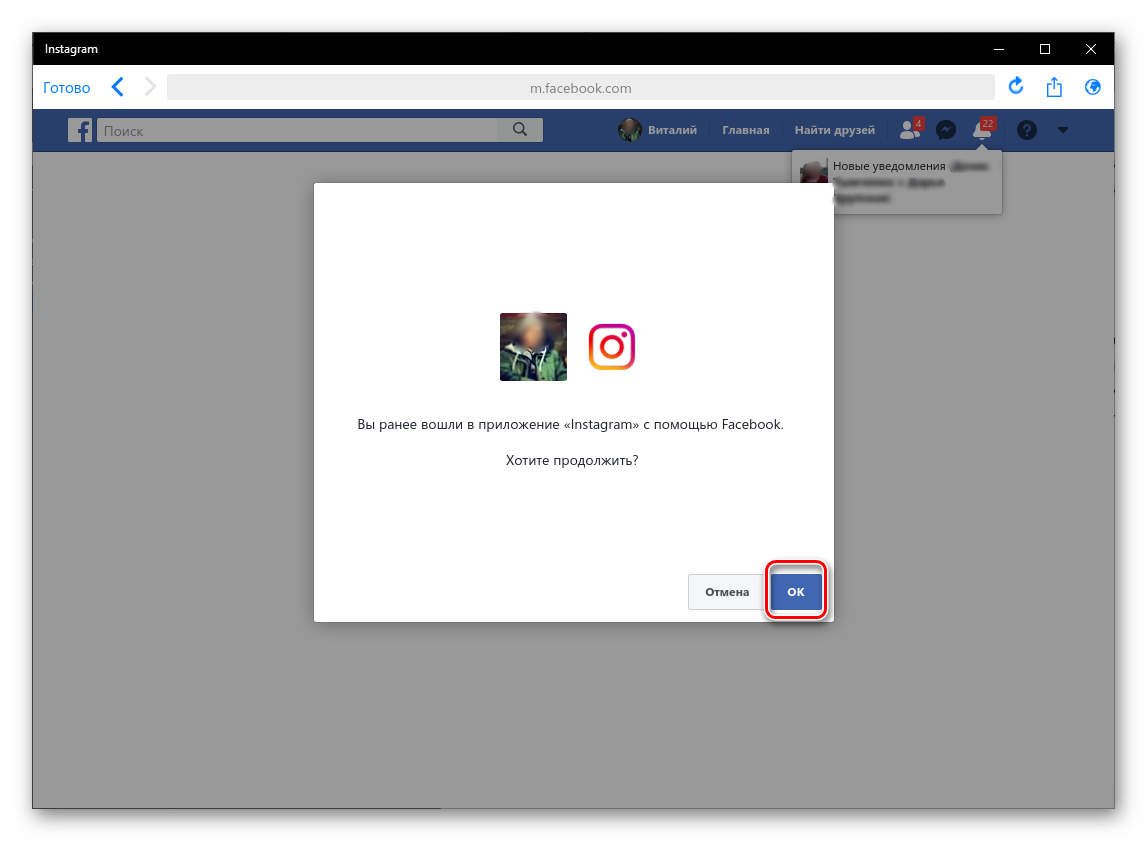Open friend requests icon
This screenshot has height=841, width=1147.
(911, 129)
